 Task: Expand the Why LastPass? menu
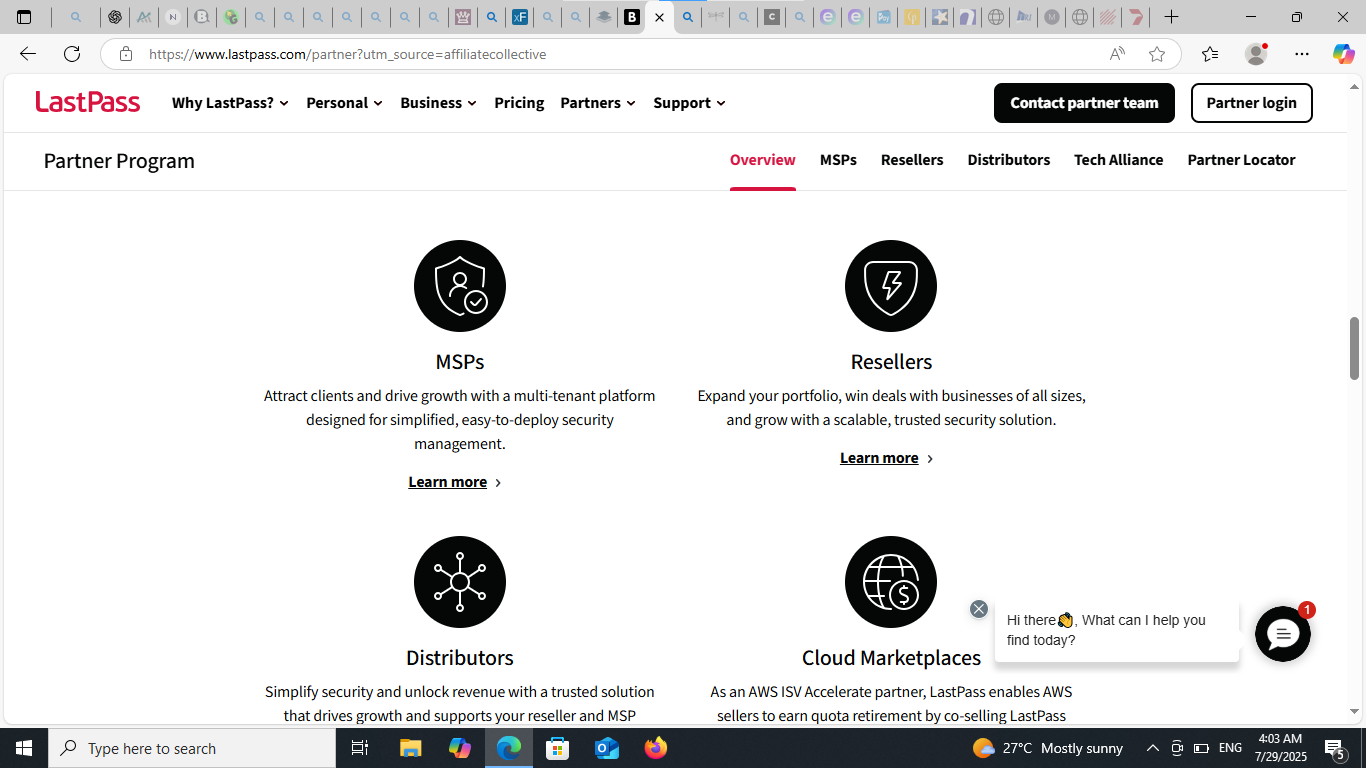[230, 103]
